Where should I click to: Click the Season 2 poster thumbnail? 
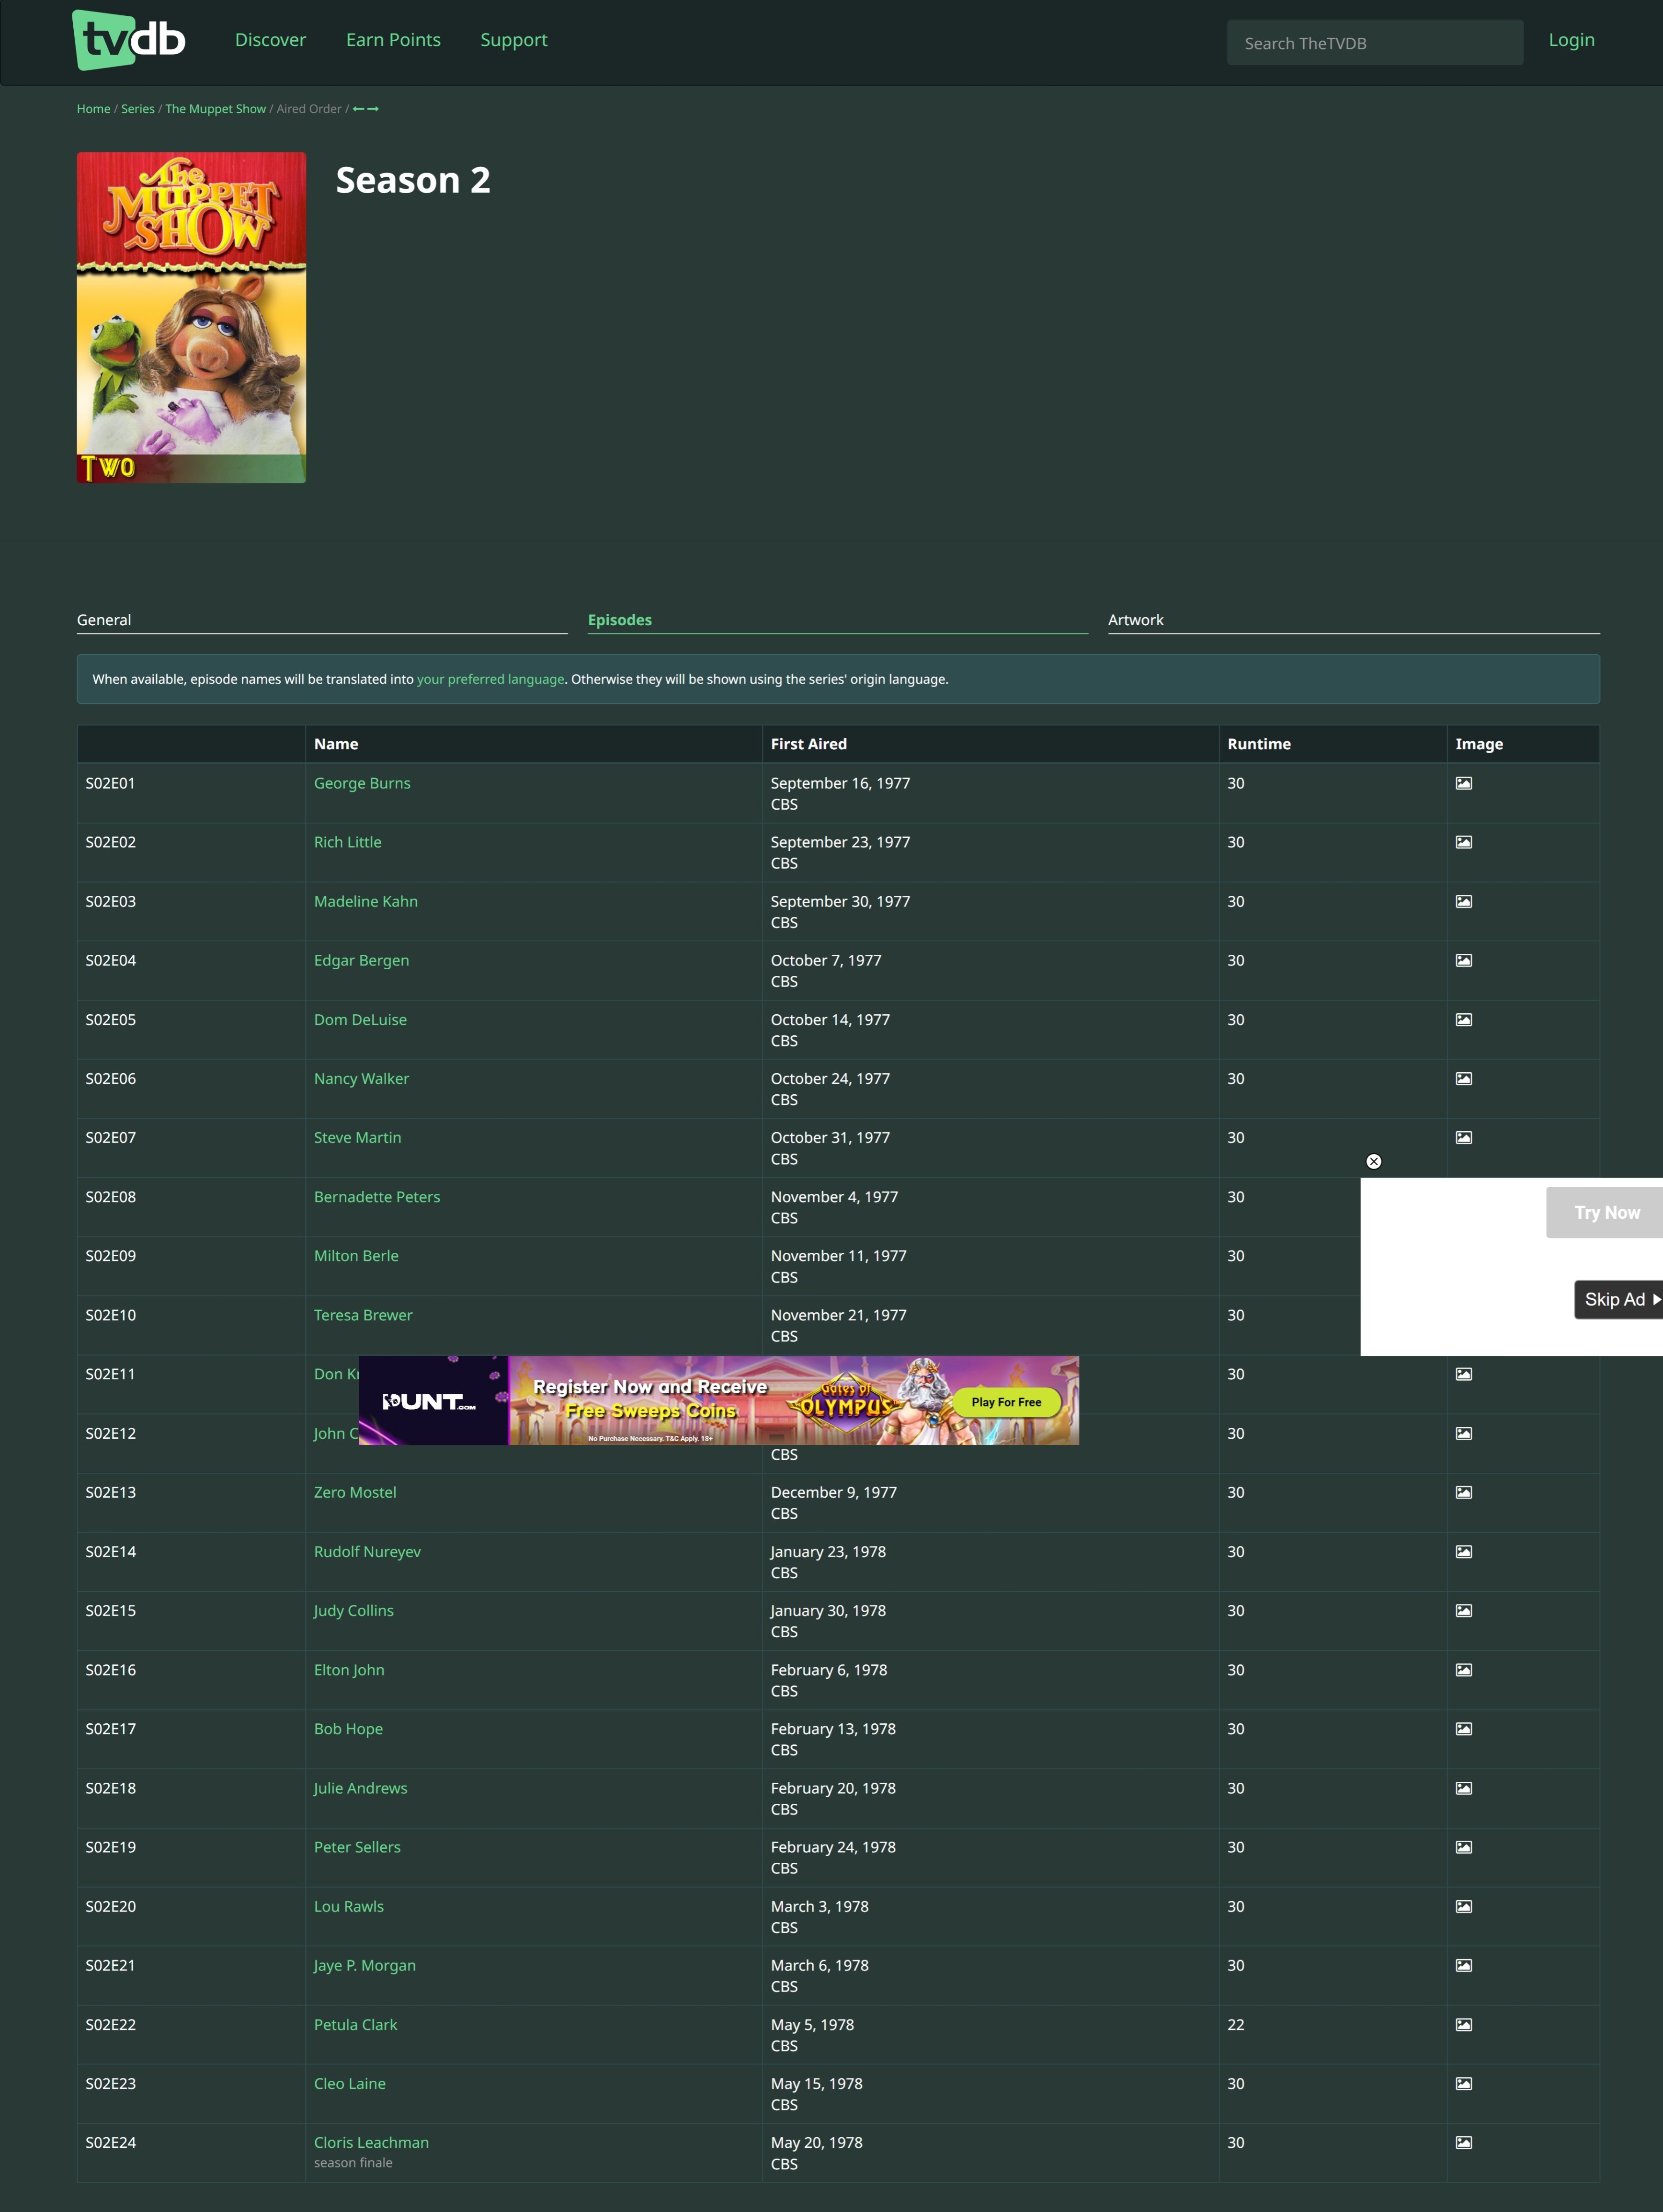point(191,317)
